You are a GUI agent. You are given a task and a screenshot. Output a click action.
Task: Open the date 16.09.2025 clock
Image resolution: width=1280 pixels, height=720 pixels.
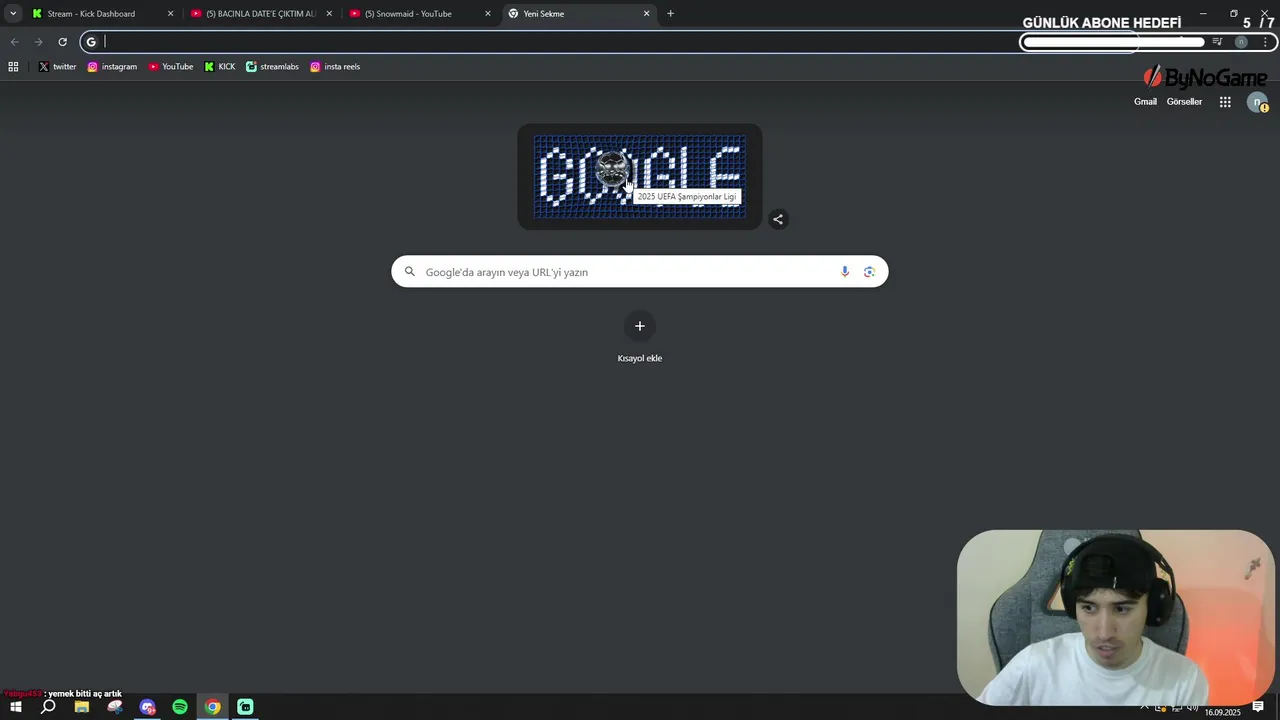click(x=1223, y=712)
